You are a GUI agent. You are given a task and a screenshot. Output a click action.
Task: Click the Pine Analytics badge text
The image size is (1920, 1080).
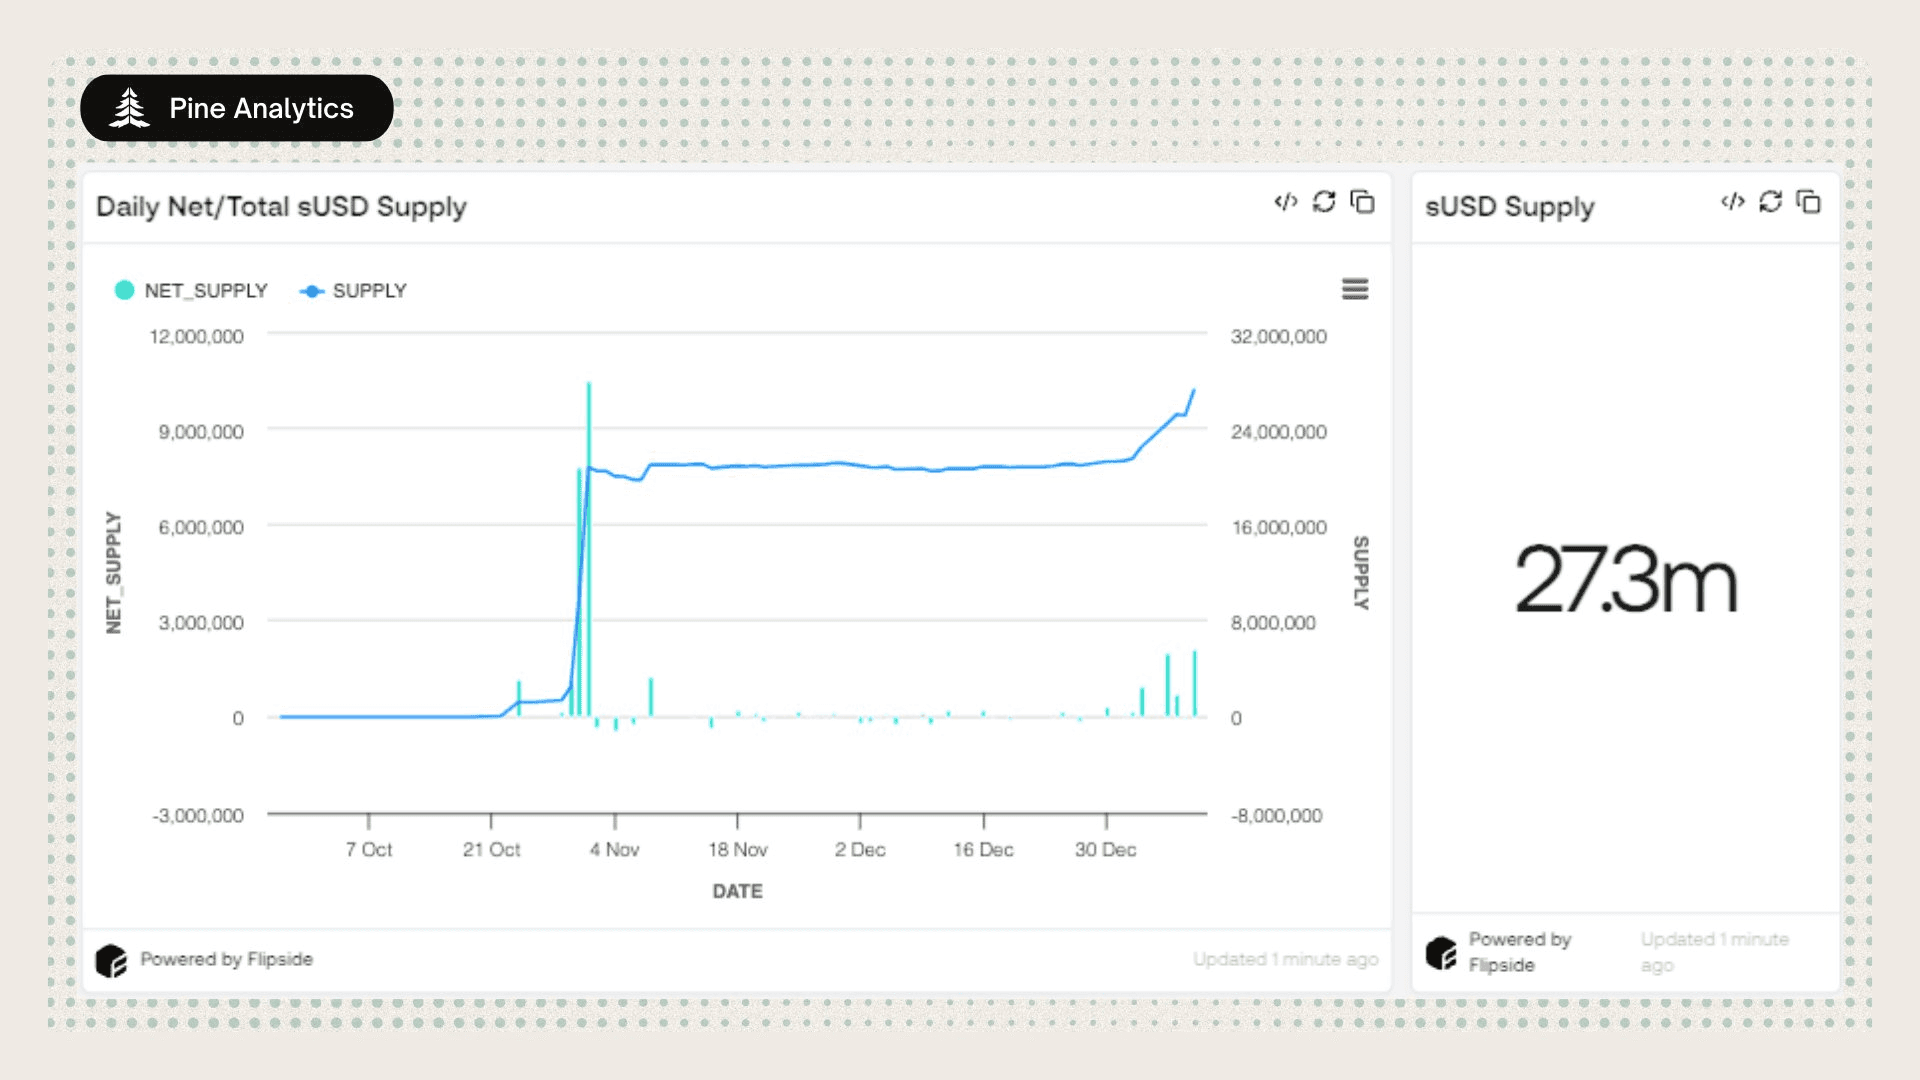[261, 108]
